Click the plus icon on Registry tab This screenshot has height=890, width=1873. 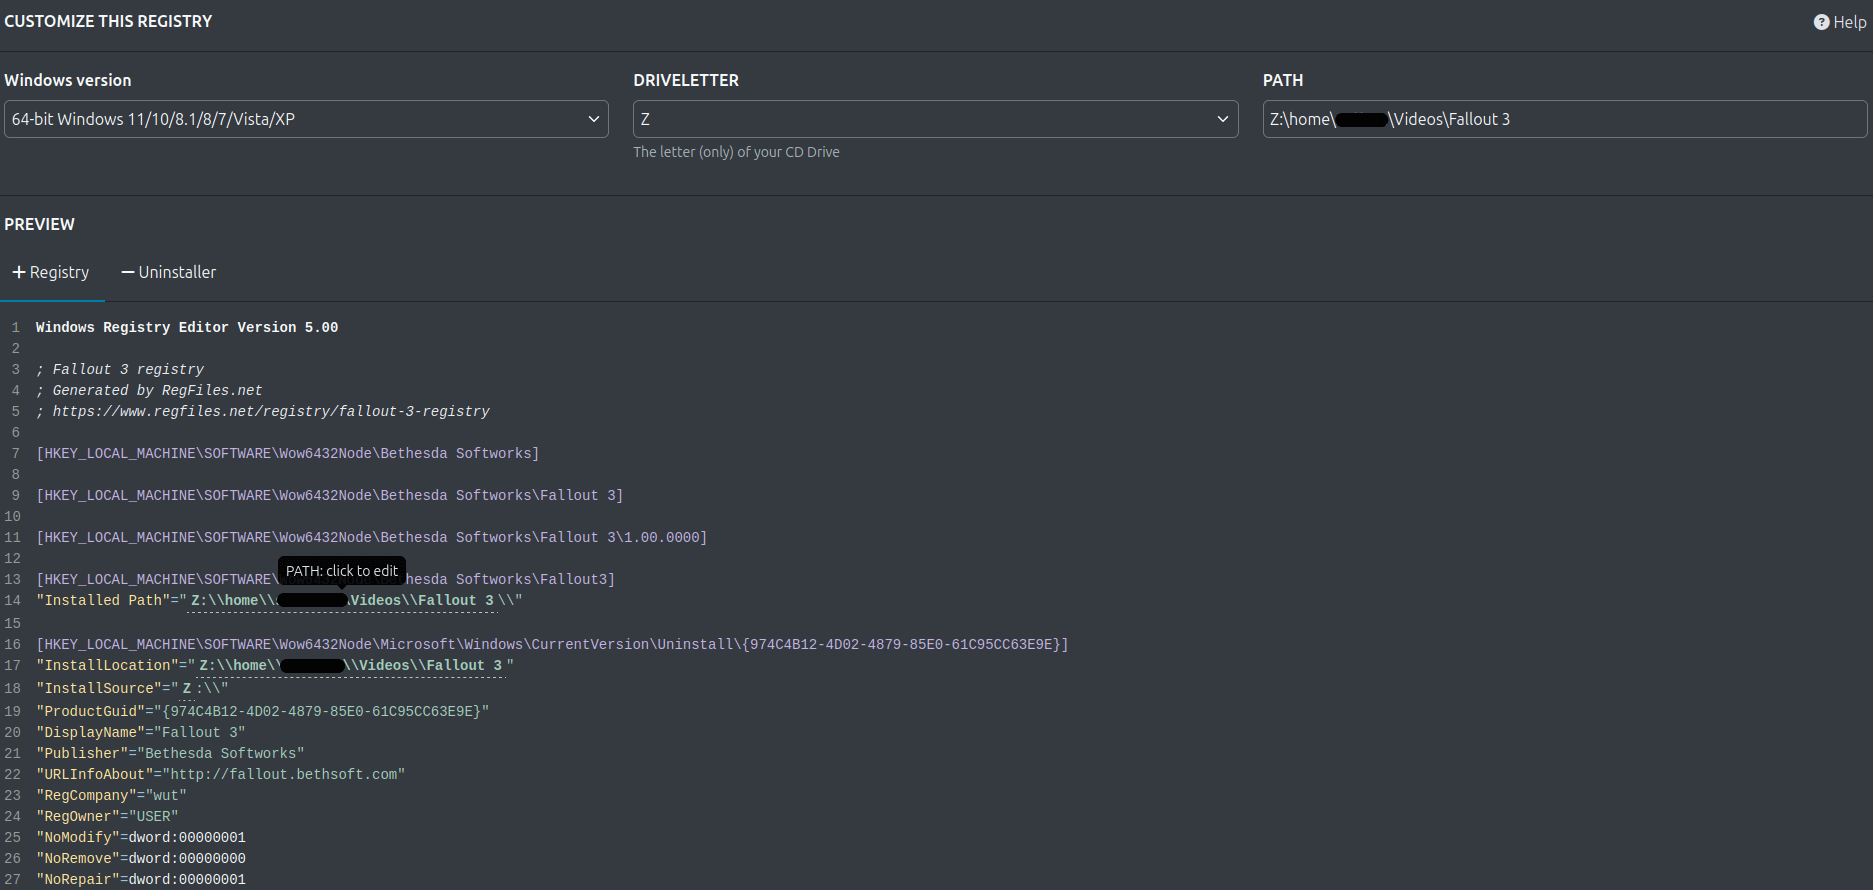pos(19,272)
